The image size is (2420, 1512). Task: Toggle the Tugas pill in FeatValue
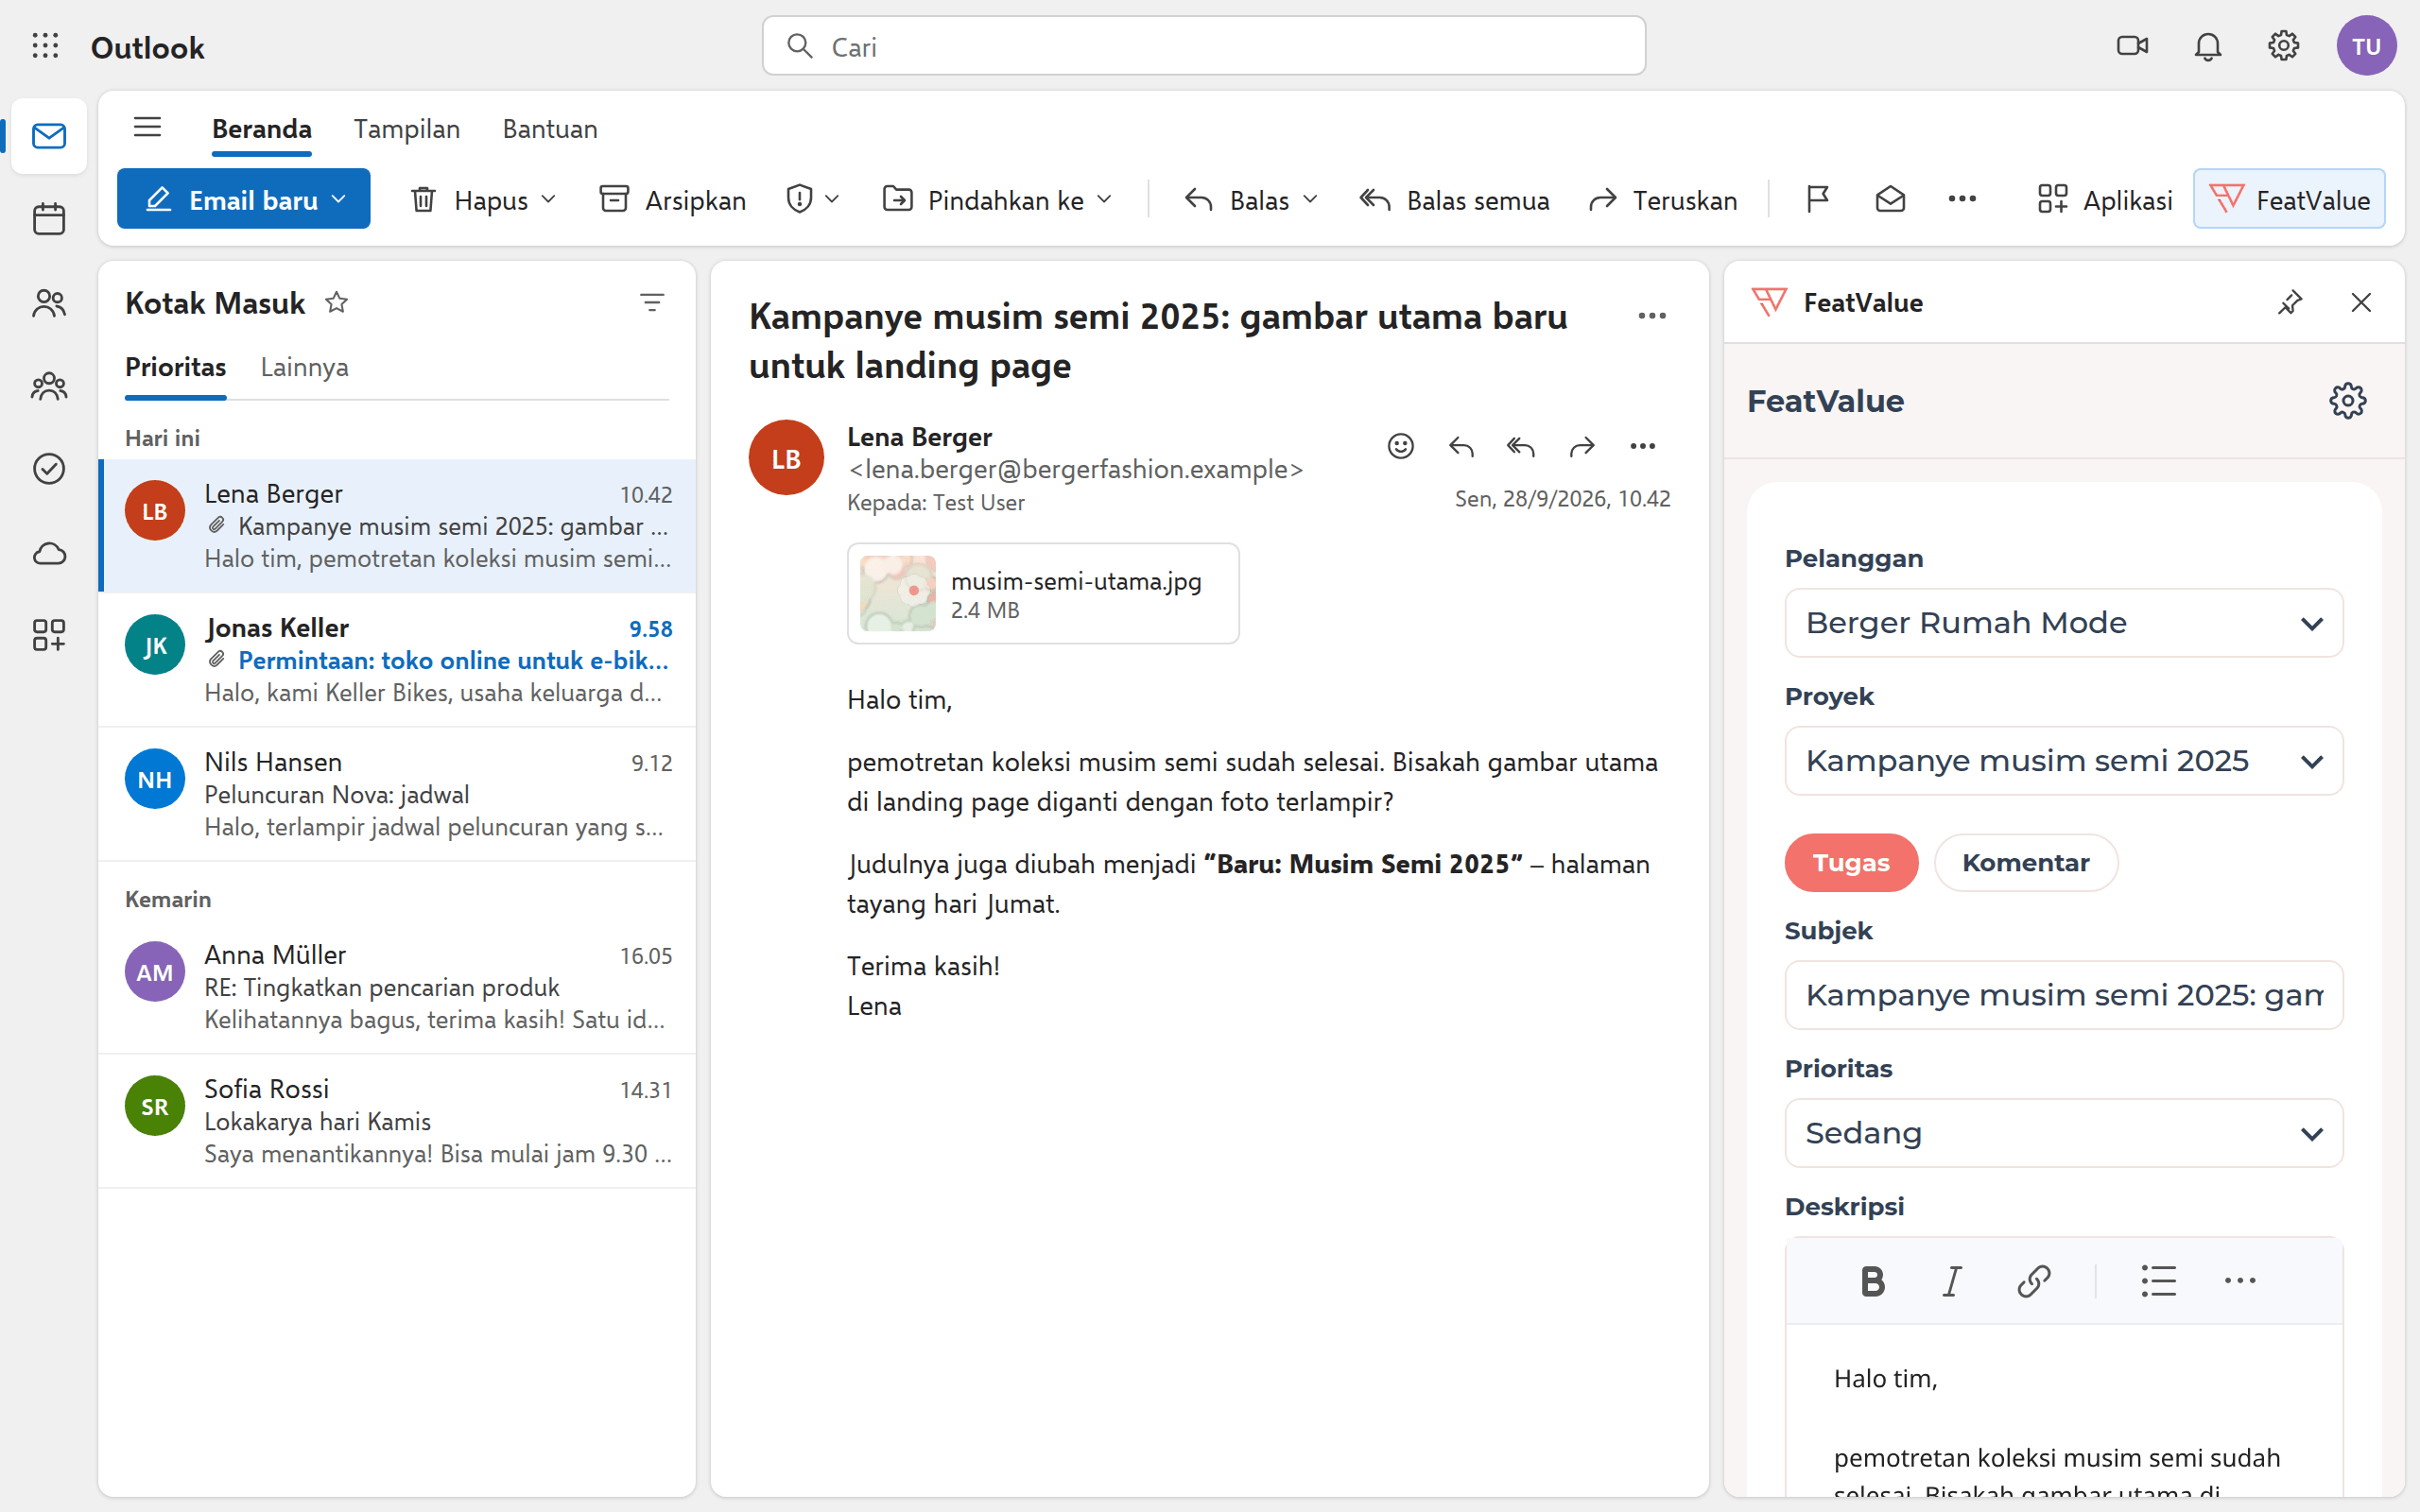[x=1851, y=862]
